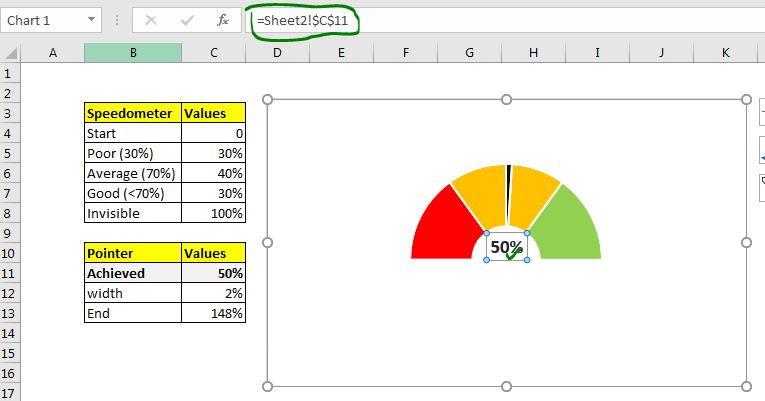Select column B header
The height and width of the screenshot is (401, 765).
tap(133, 53)
